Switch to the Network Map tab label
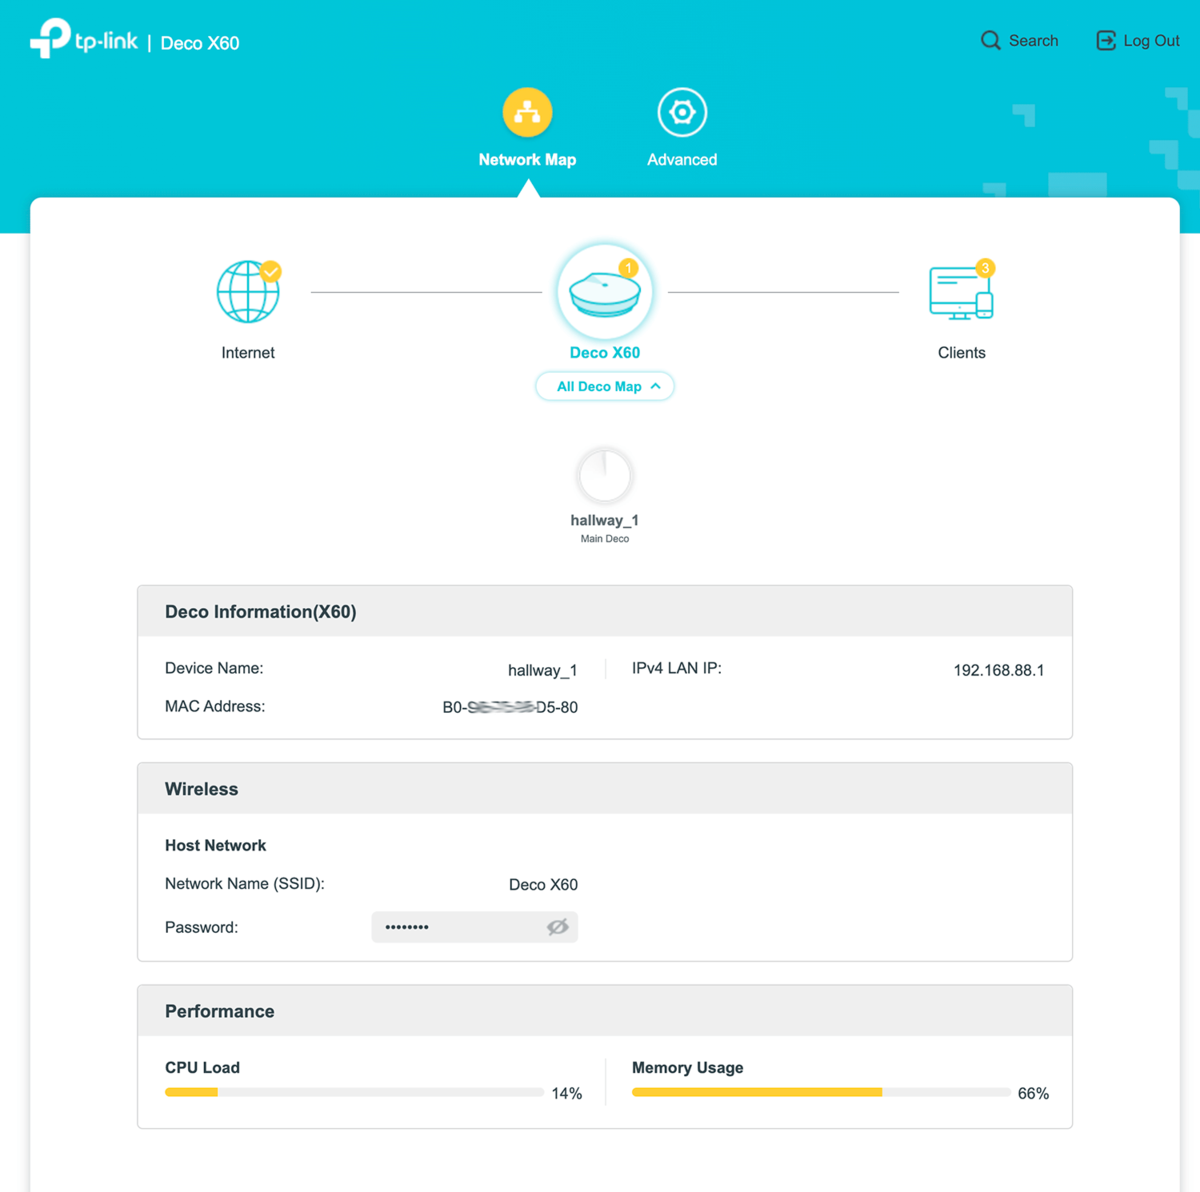Image resolution: width=1200 pixels, height=1192 pixels. (527, 160)
